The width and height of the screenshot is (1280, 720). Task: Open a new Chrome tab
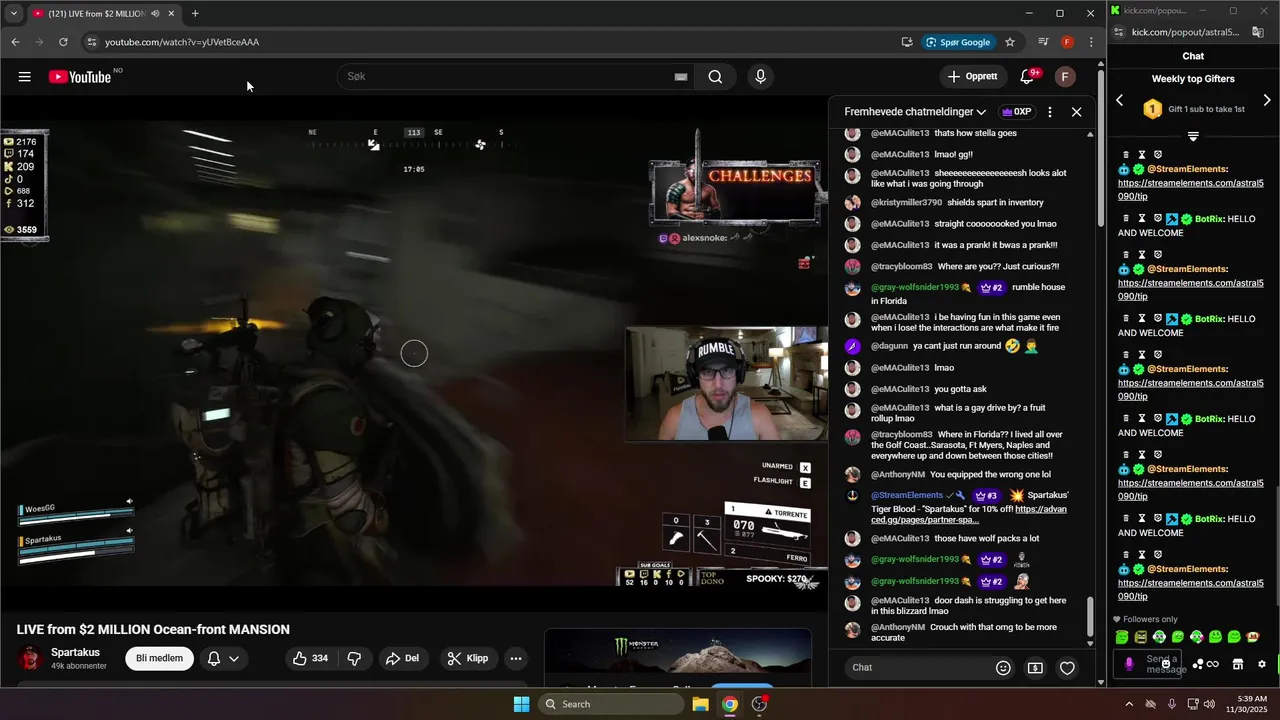(x=195, y=14)
